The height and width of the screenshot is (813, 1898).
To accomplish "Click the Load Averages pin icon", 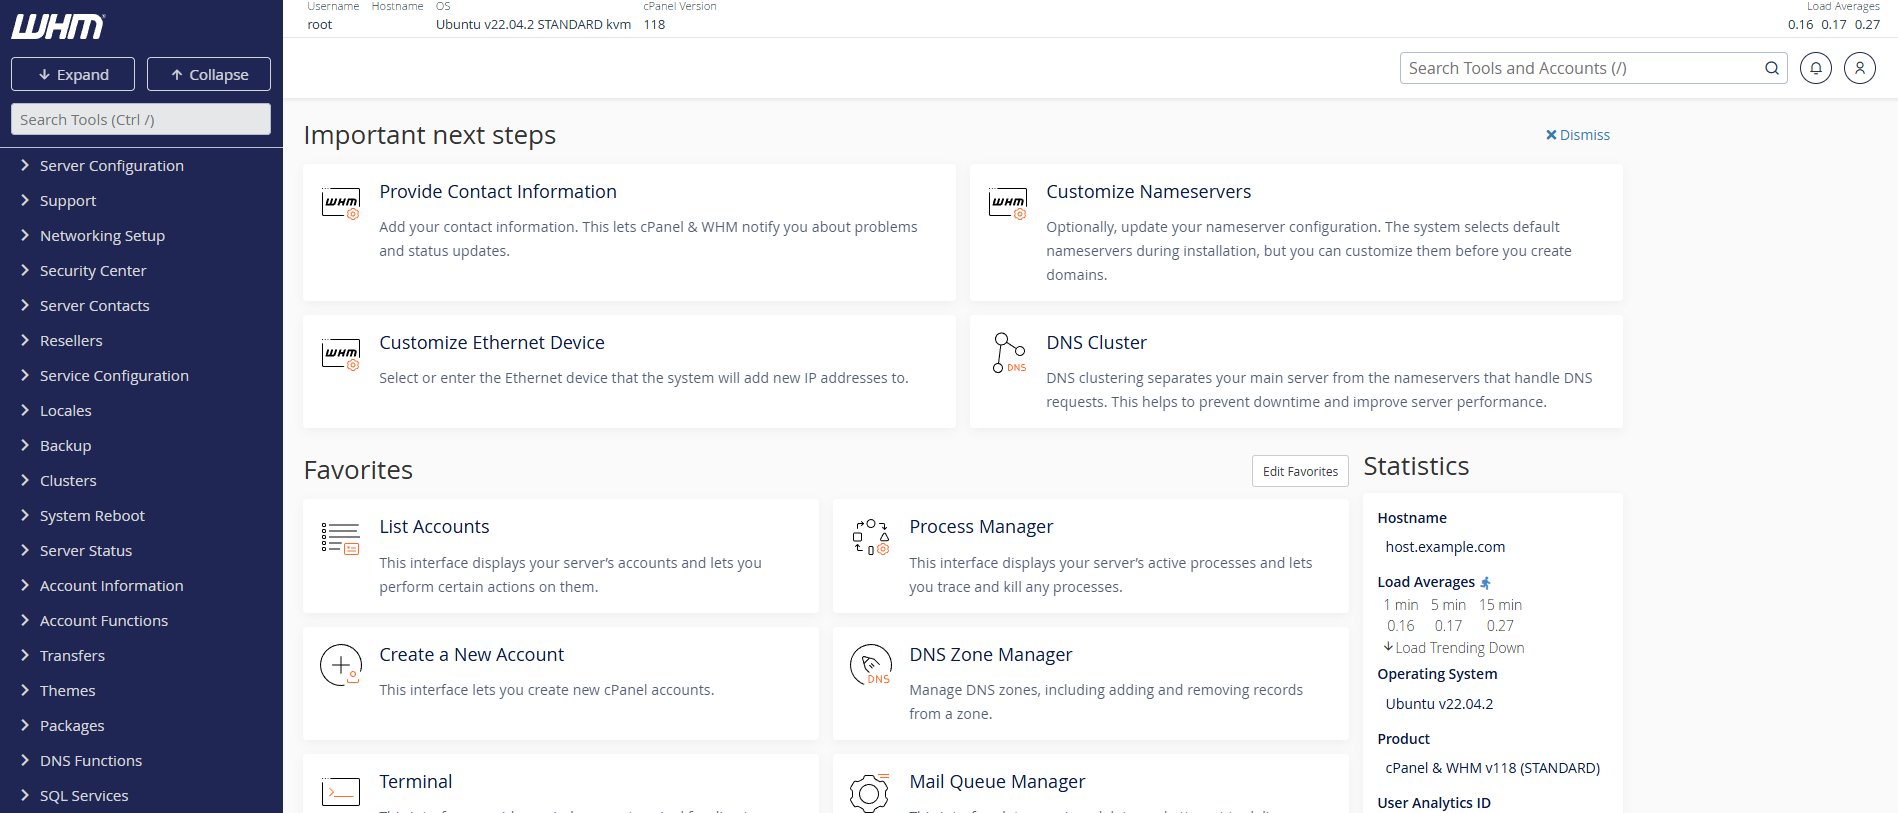I will coord(1485,583).
